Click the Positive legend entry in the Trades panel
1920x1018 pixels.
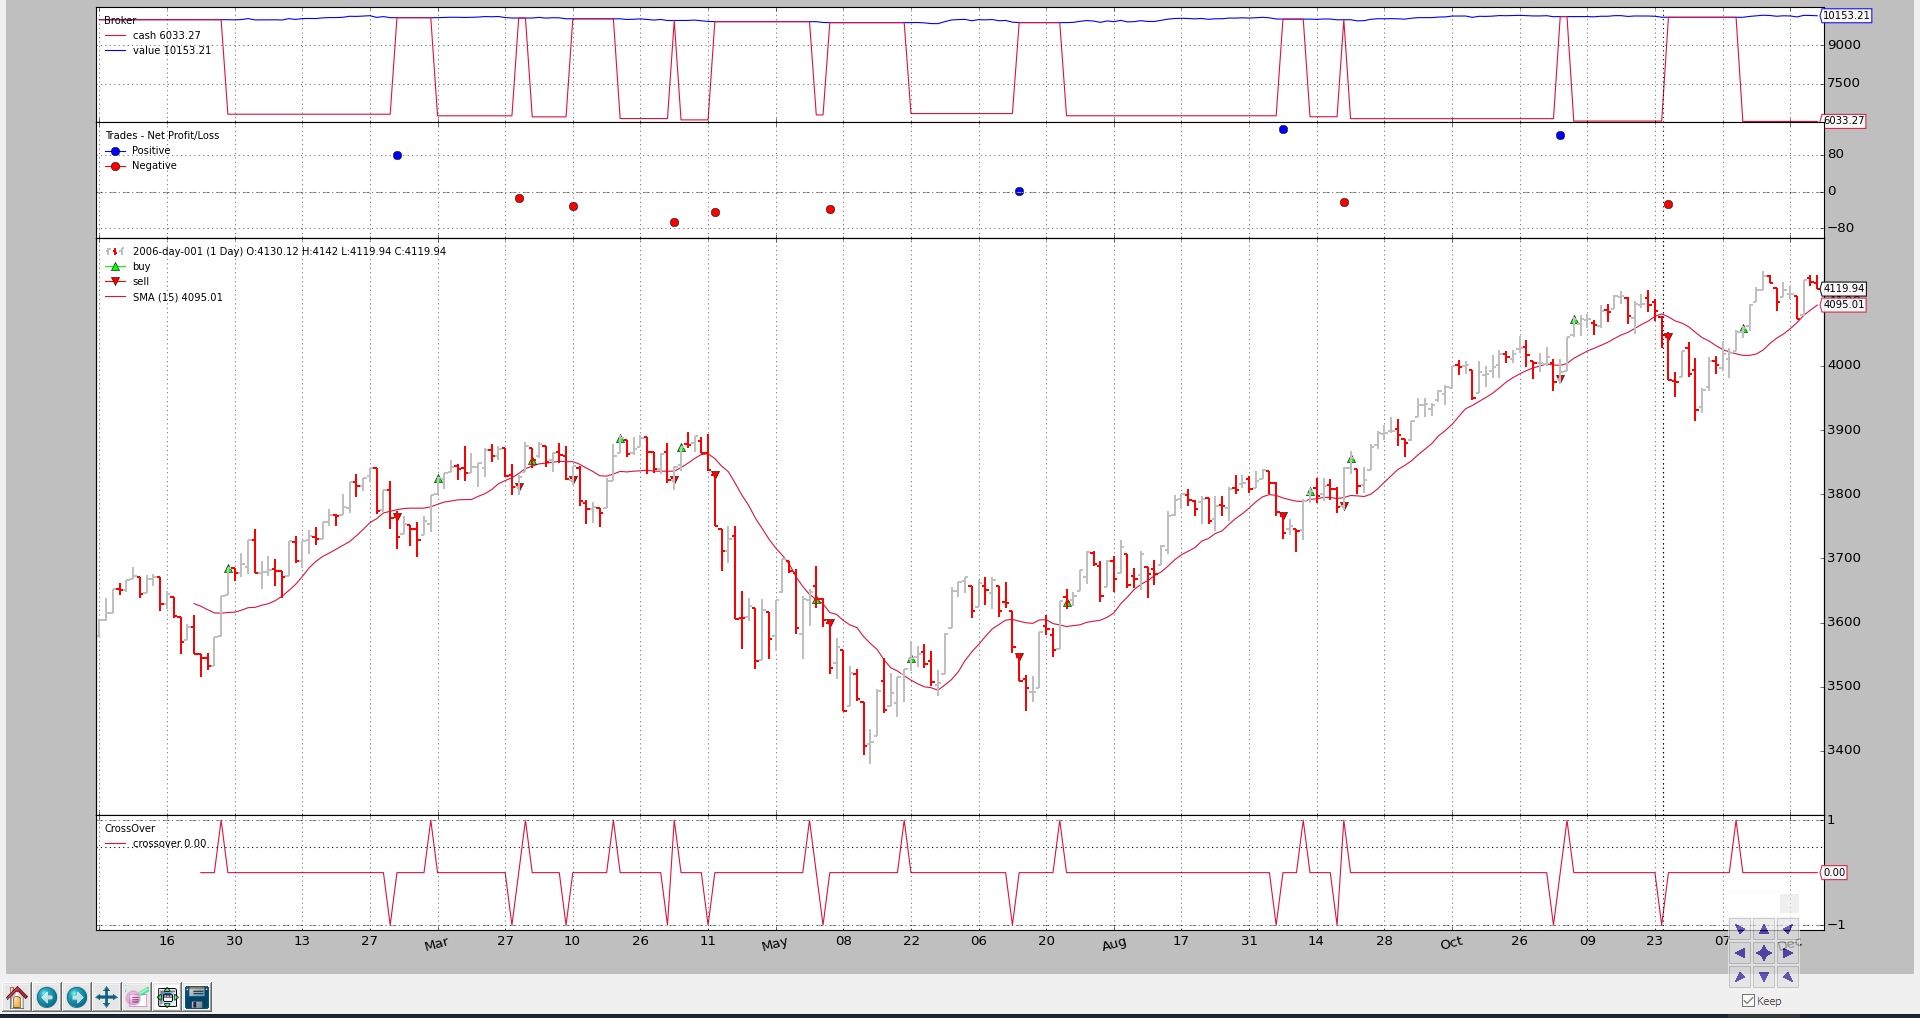tap(150, 151)
